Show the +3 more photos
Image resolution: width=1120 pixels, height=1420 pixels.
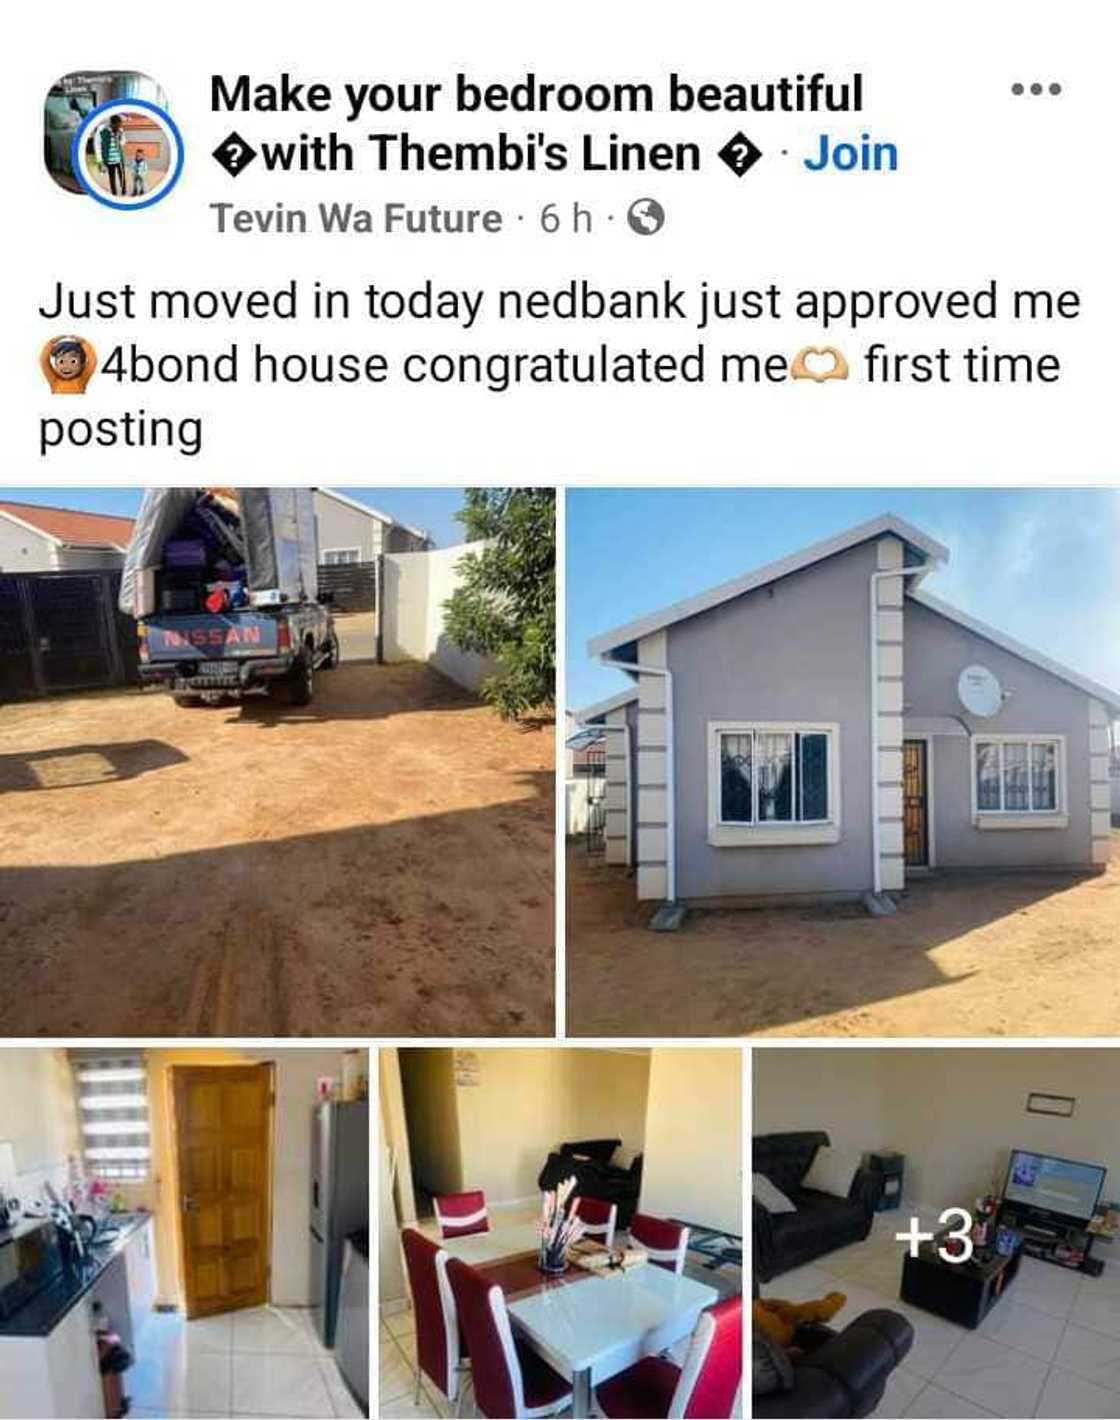pos(936,1232)
